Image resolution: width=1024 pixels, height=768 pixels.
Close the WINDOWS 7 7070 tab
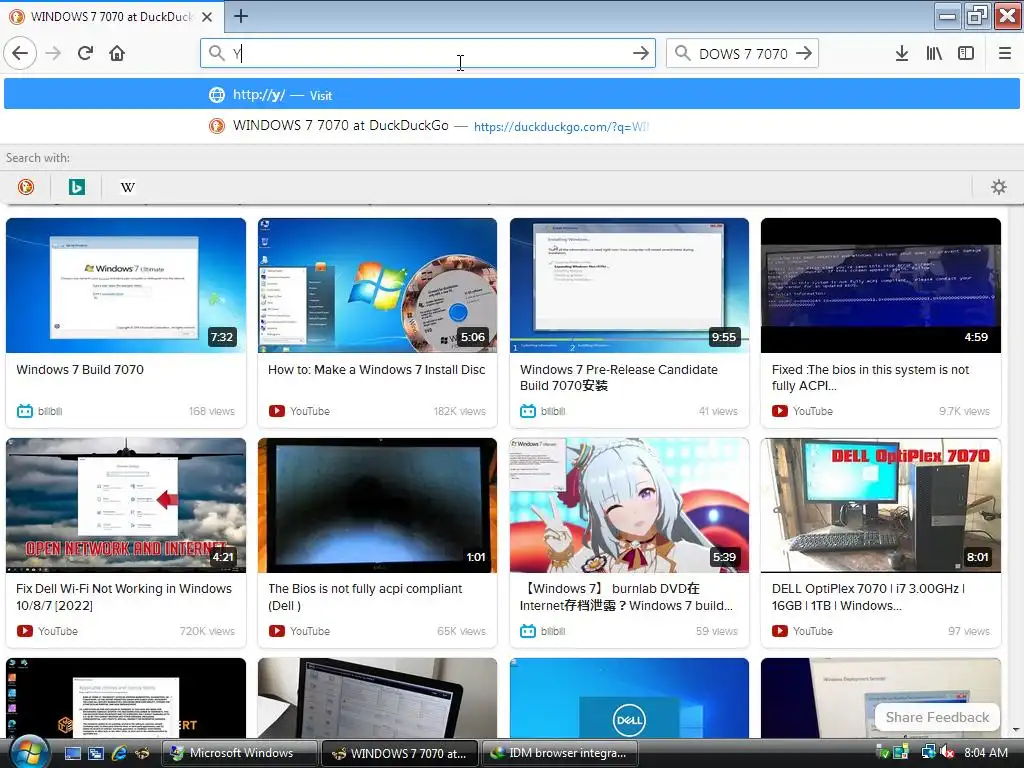click(206, 16)
